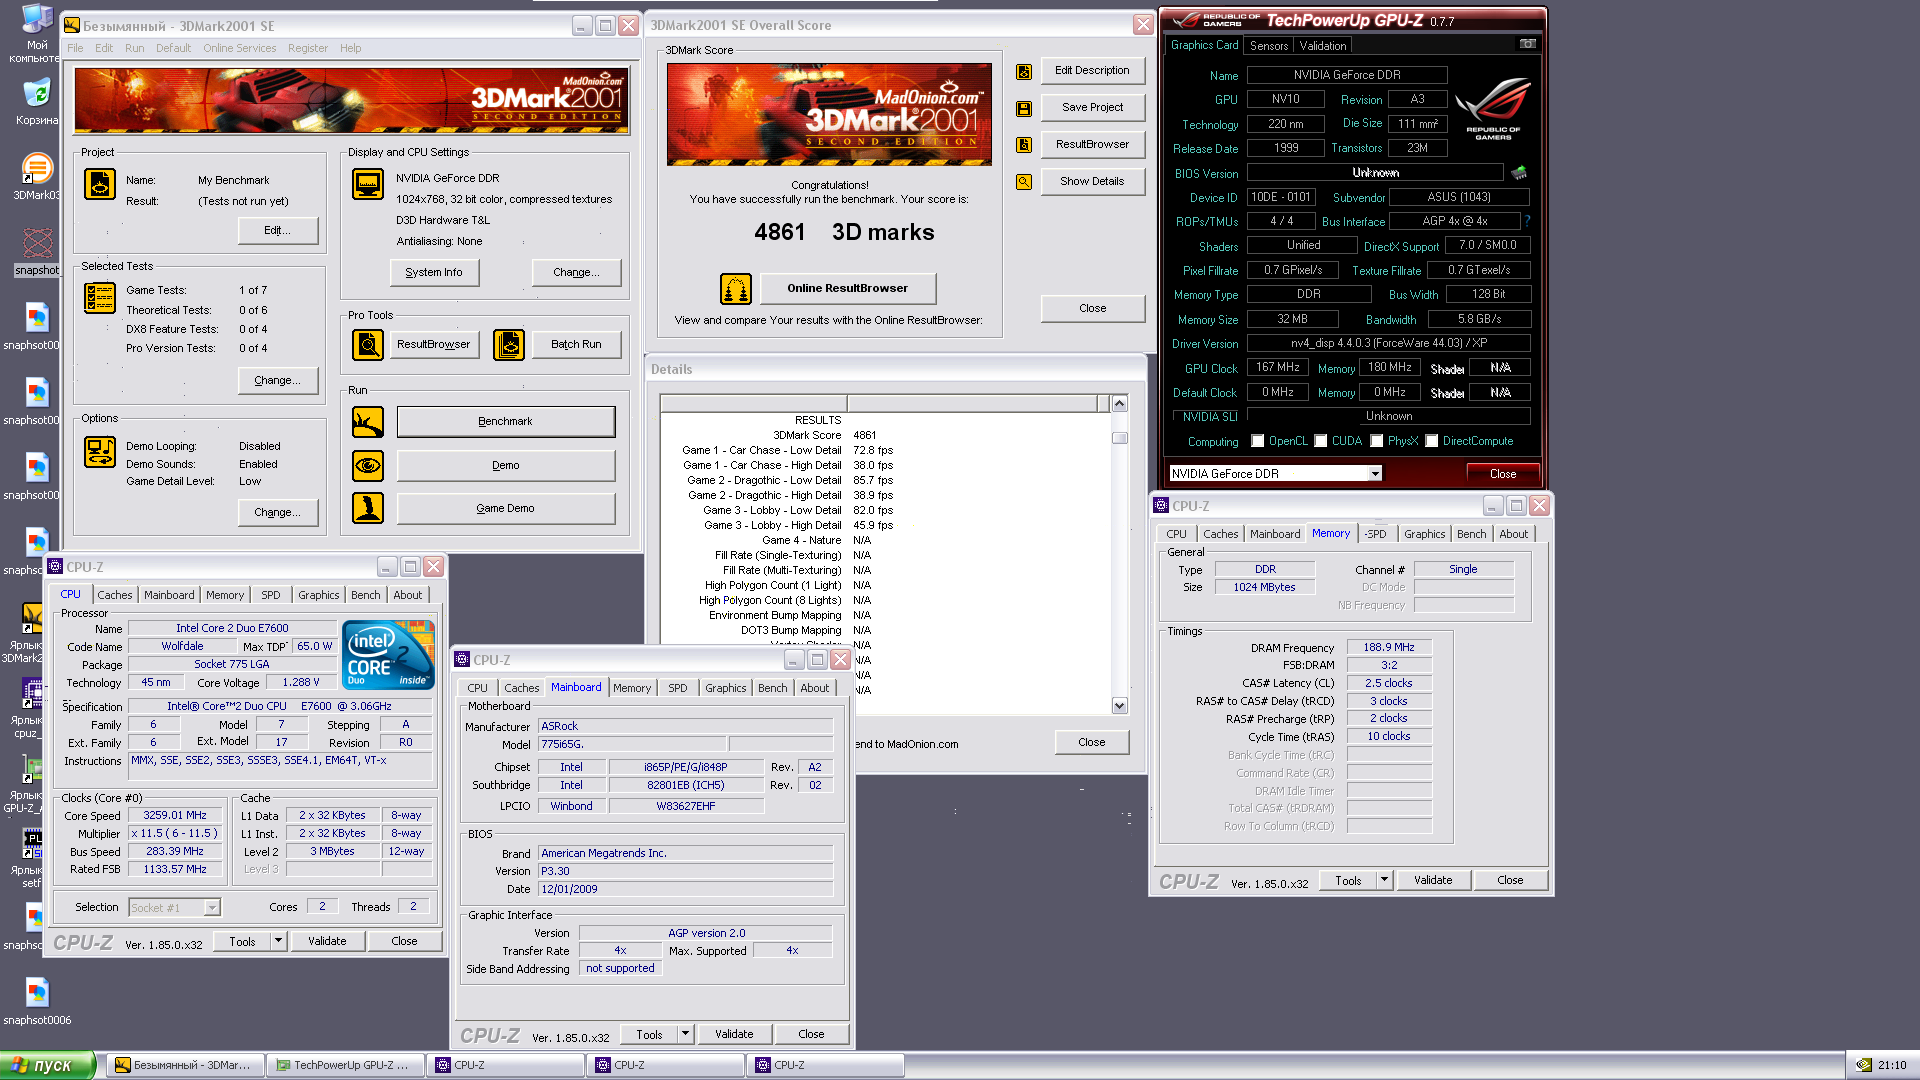Expand Tools dropdown arrow in Memory window

1384,880
